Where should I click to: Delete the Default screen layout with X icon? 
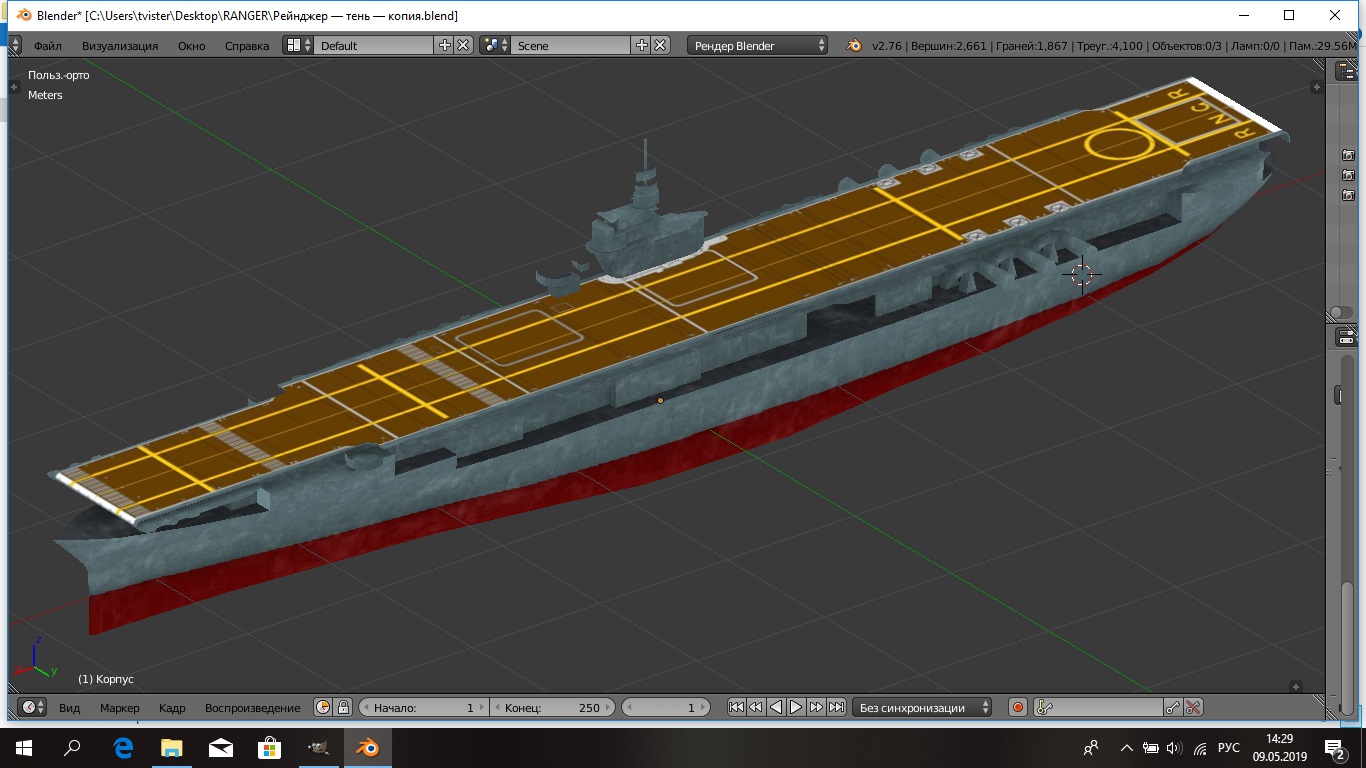[x=463, y=45]
